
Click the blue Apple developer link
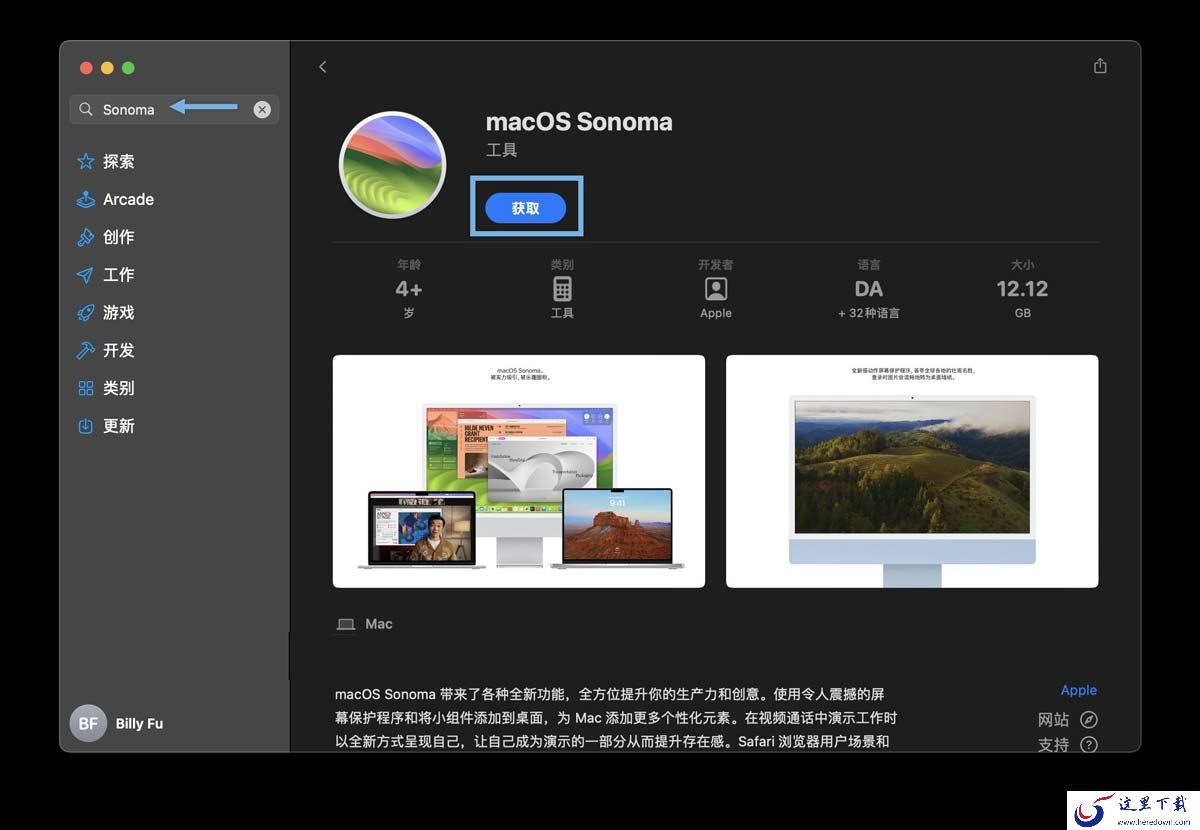coord(1079,690)
